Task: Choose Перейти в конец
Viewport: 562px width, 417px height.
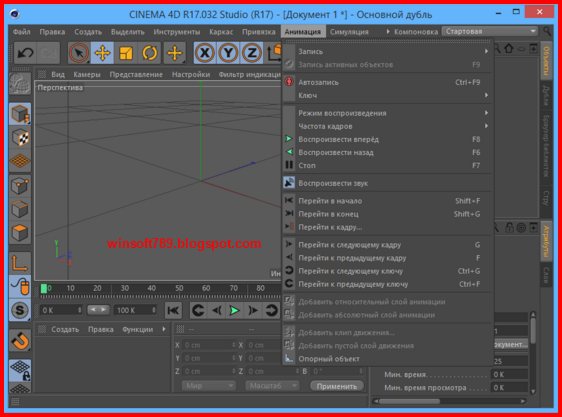Action: point(388,214)
